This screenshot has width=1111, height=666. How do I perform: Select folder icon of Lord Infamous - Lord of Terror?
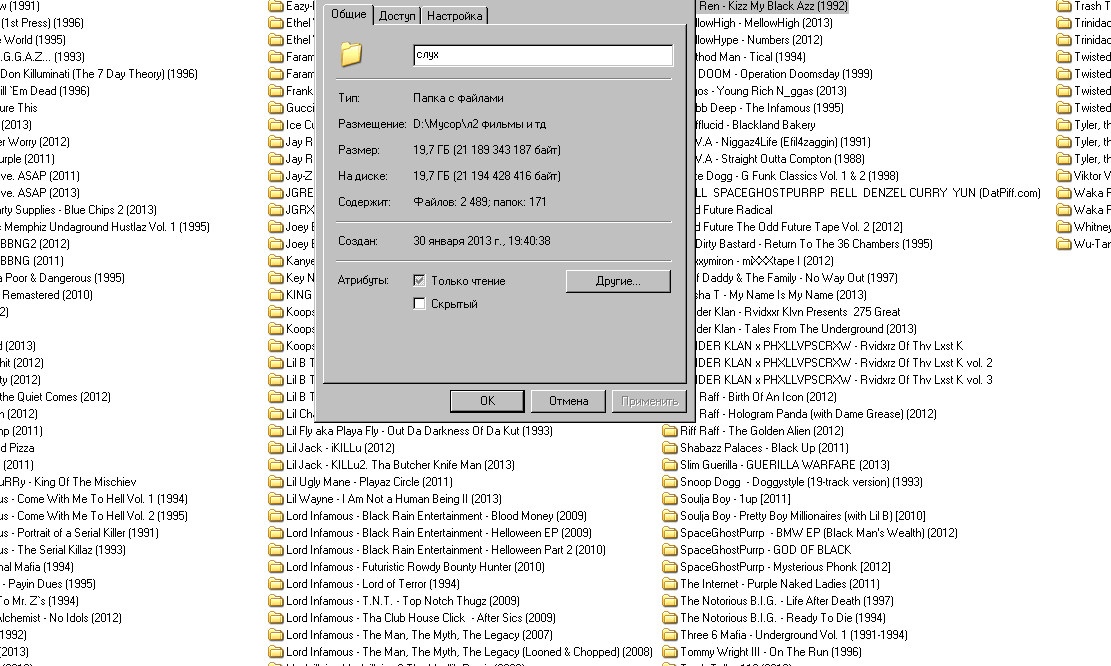pos(276,584)
